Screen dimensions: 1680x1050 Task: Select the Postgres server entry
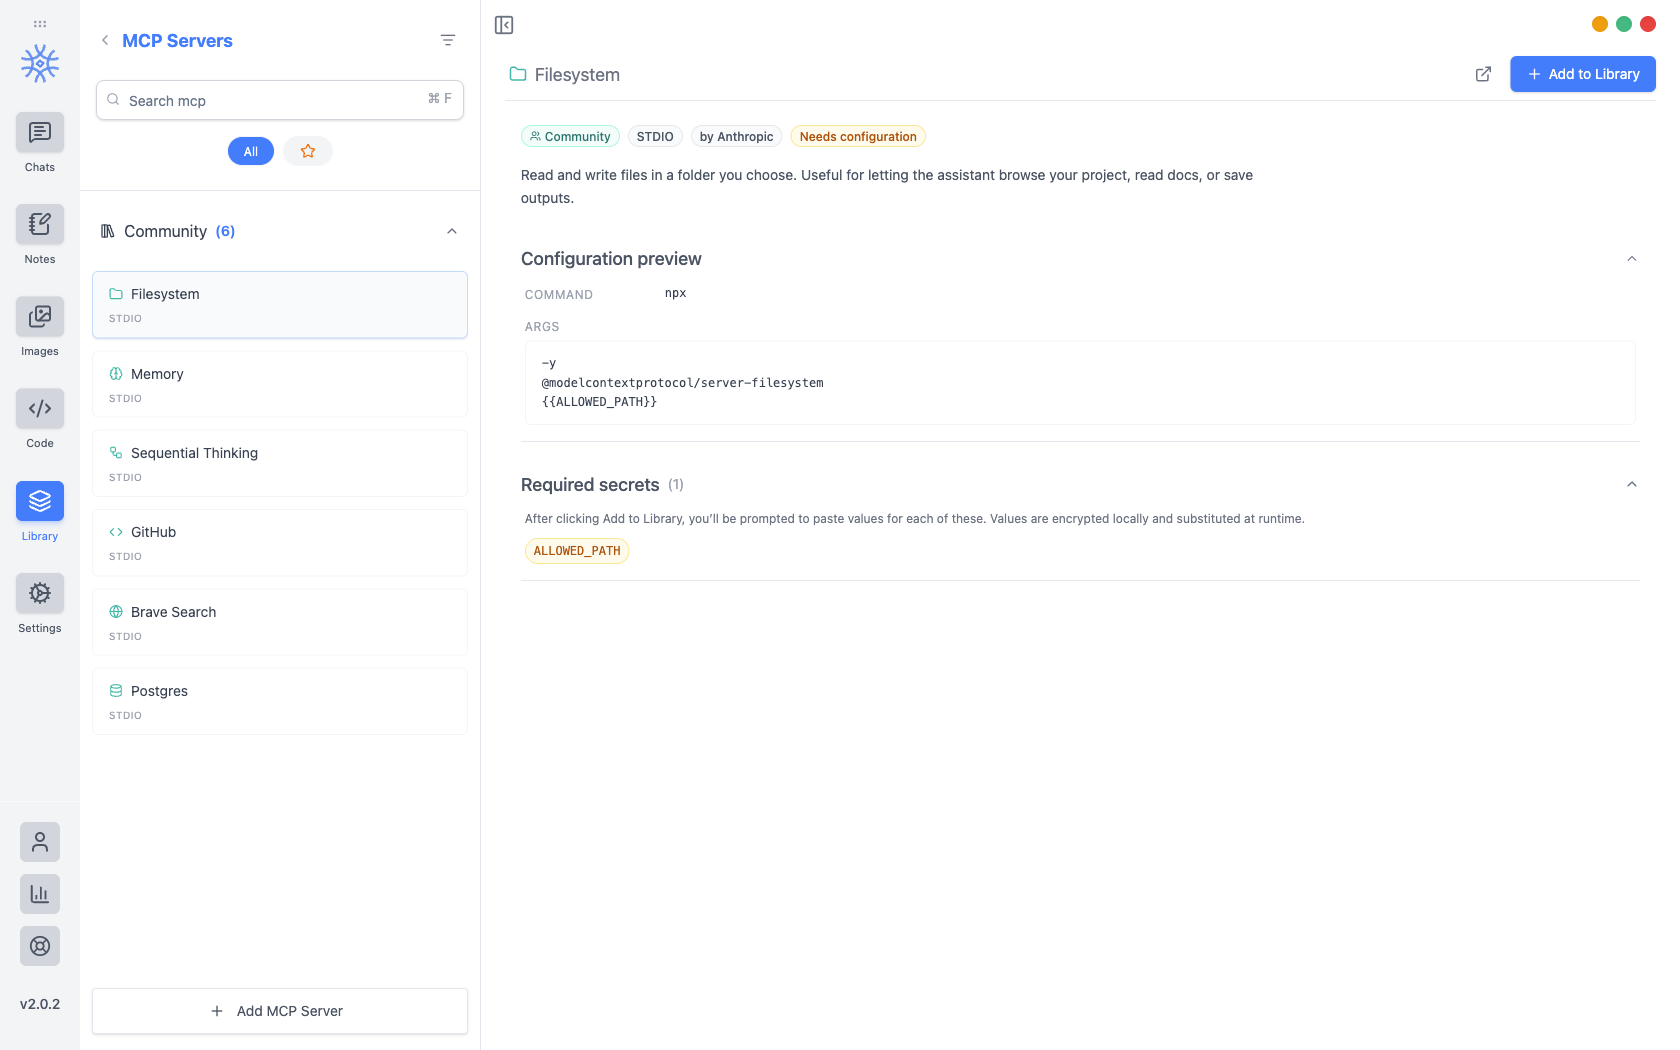[280, 701]
